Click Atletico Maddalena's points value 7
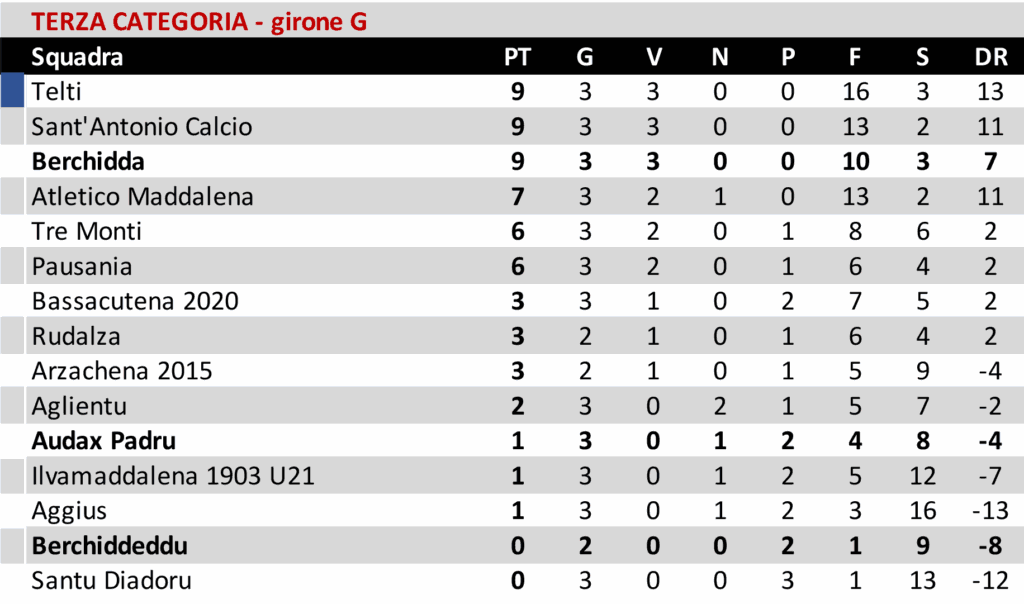The image size is (1024, 604). click(517, 197)
